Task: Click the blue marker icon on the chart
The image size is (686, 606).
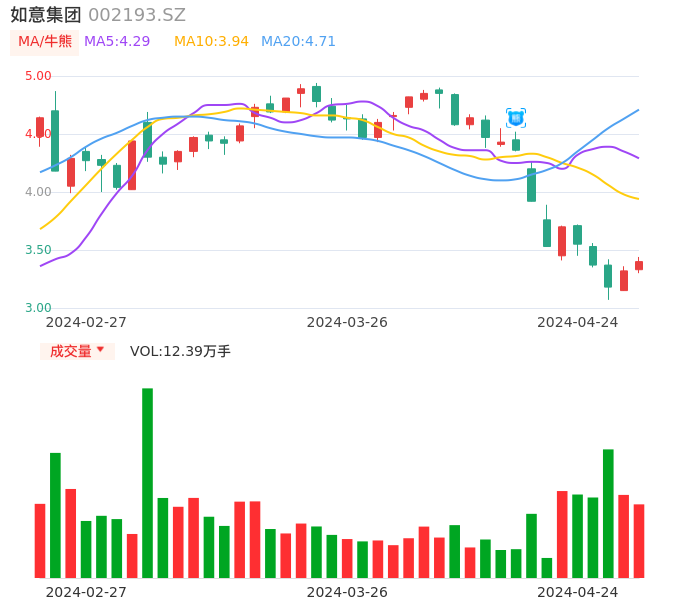Action: [516, 118]
